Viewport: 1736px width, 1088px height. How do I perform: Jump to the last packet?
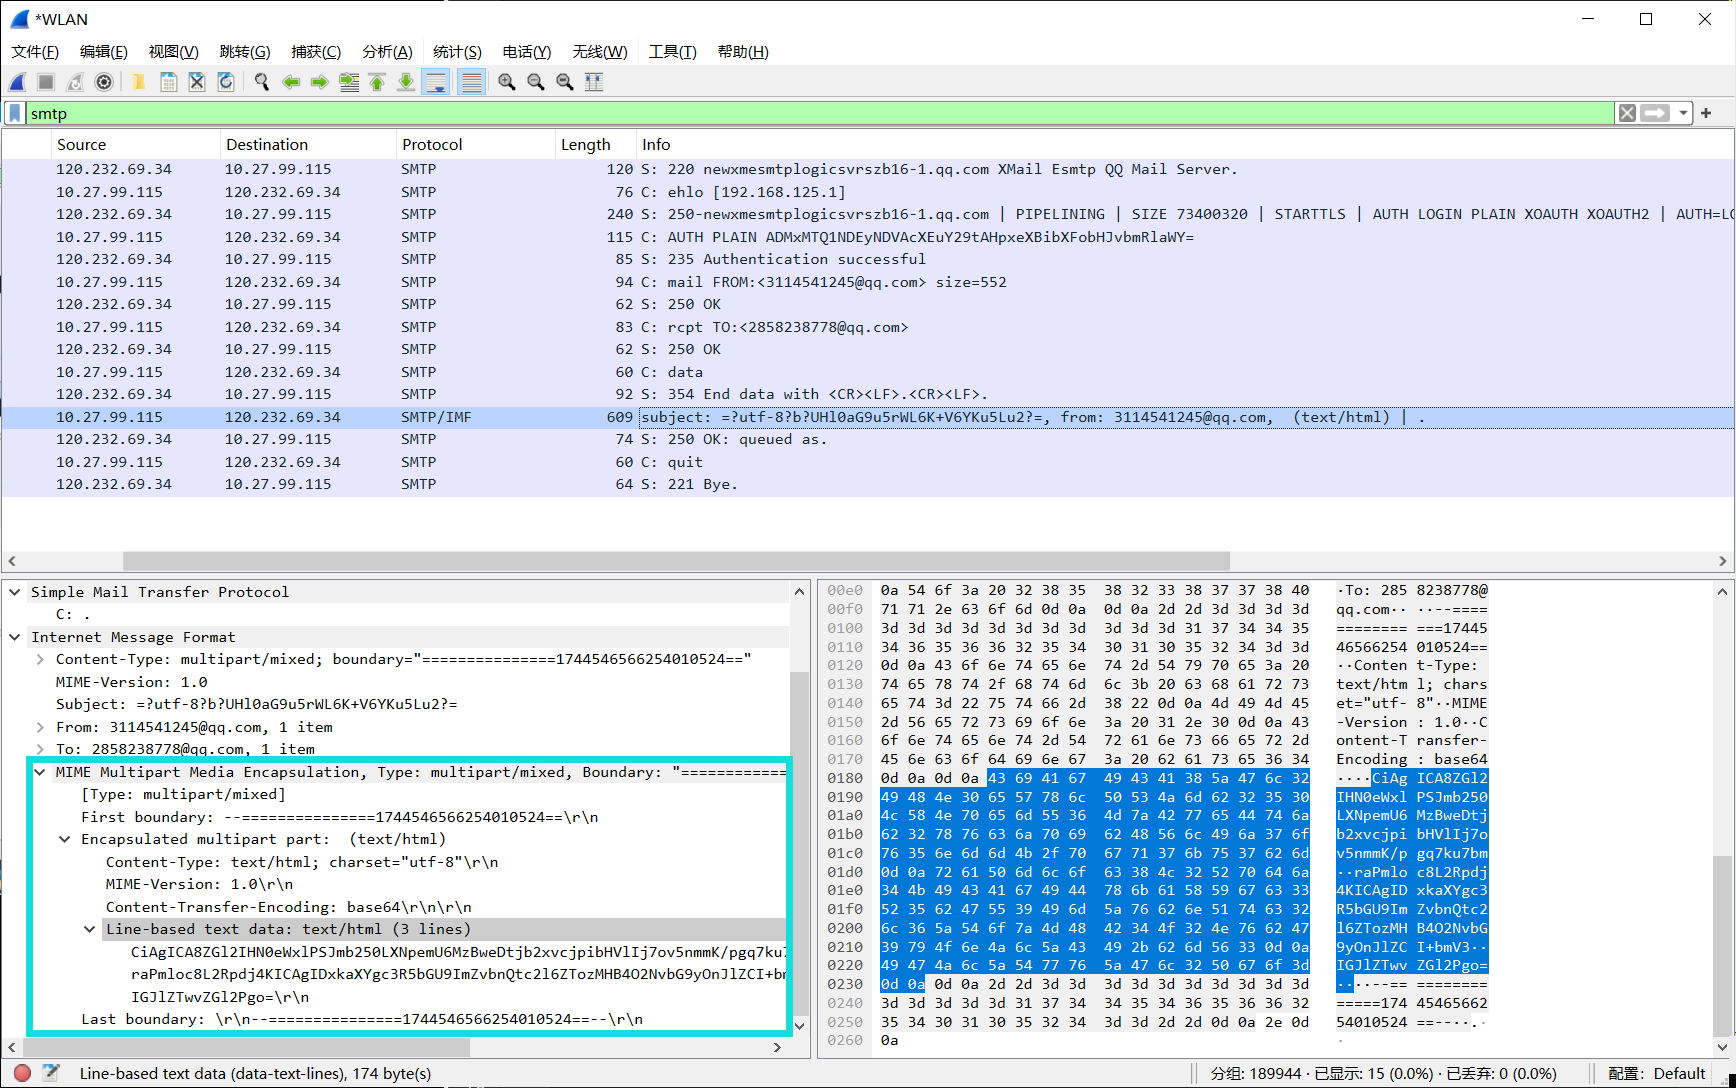click(406, 82)
